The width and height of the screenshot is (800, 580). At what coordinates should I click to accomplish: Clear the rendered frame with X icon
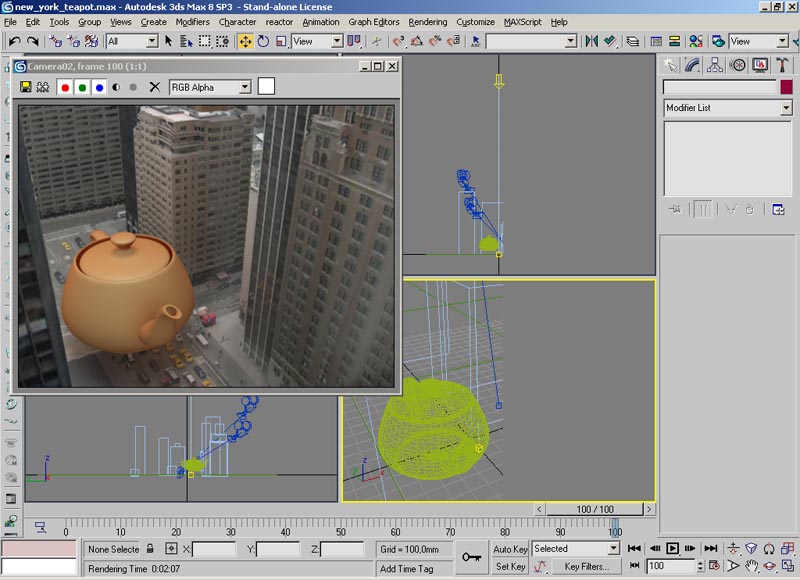click(x=154, y=87)
